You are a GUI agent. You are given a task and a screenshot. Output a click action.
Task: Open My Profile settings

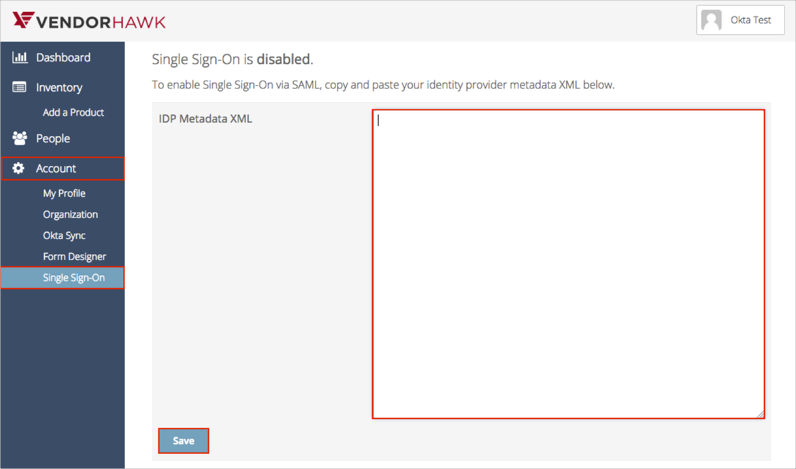64,193
